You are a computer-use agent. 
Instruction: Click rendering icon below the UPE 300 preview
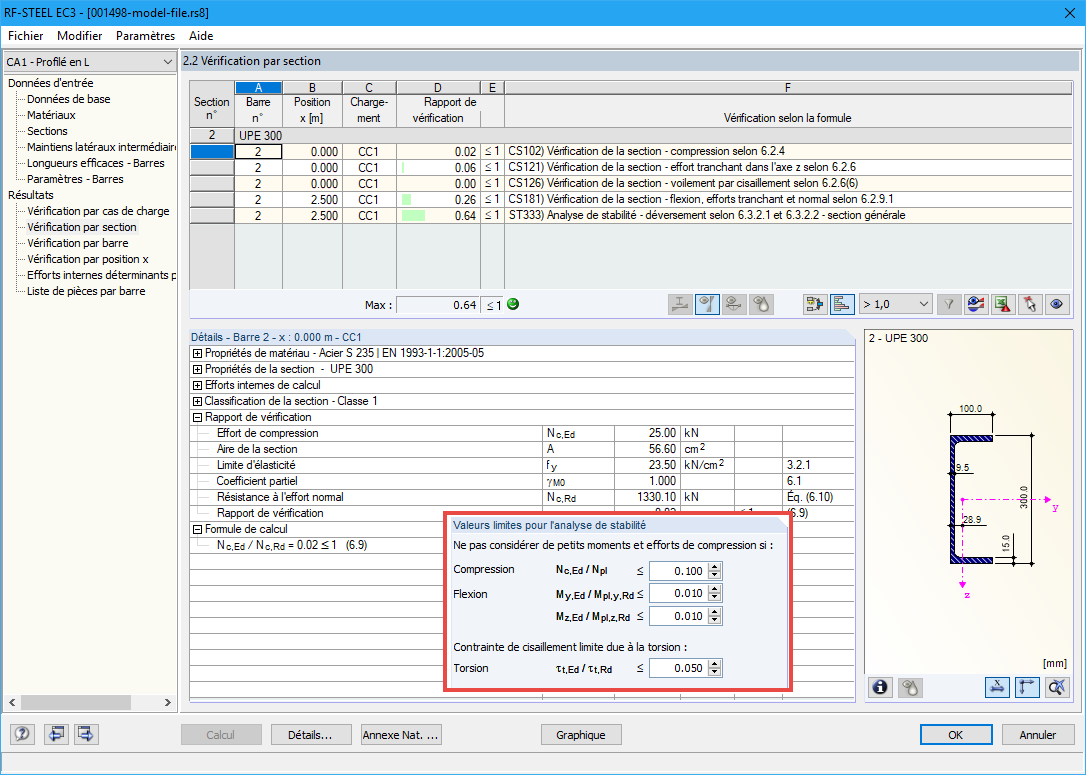click(x=911, y=687)
